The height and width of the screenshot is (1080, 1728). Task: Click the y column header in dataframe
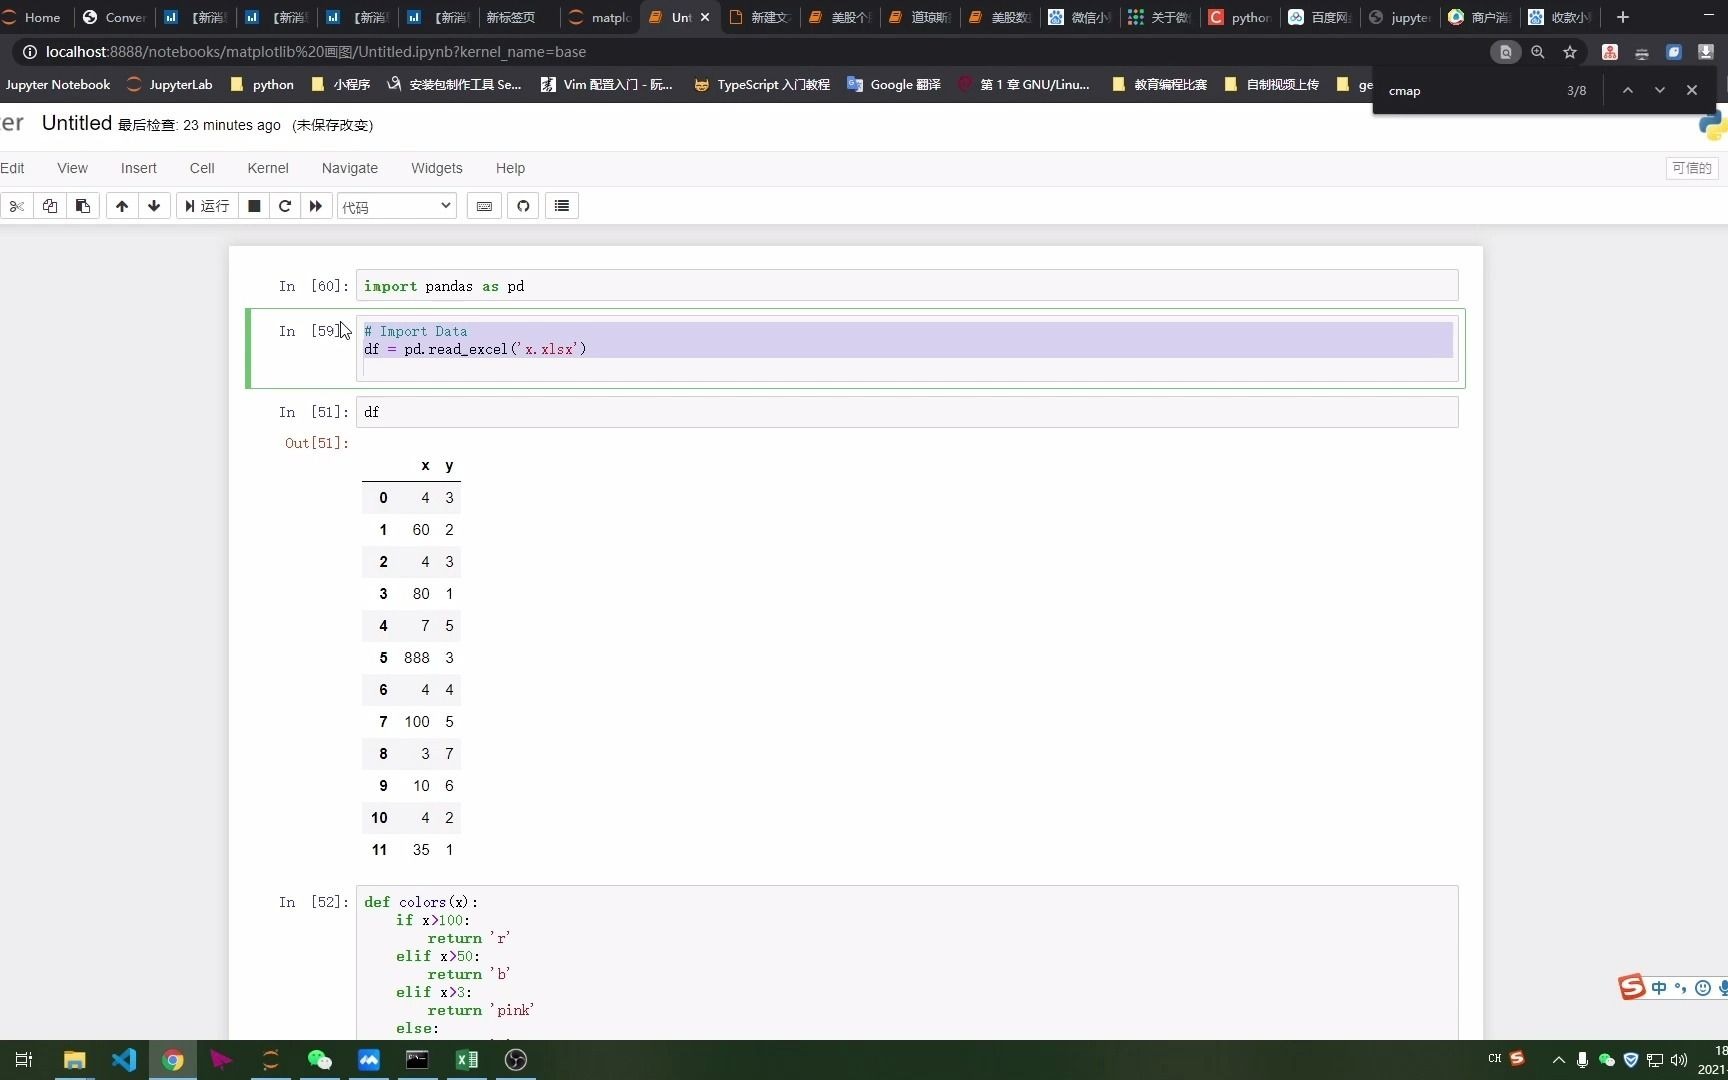tap(449, 466)
